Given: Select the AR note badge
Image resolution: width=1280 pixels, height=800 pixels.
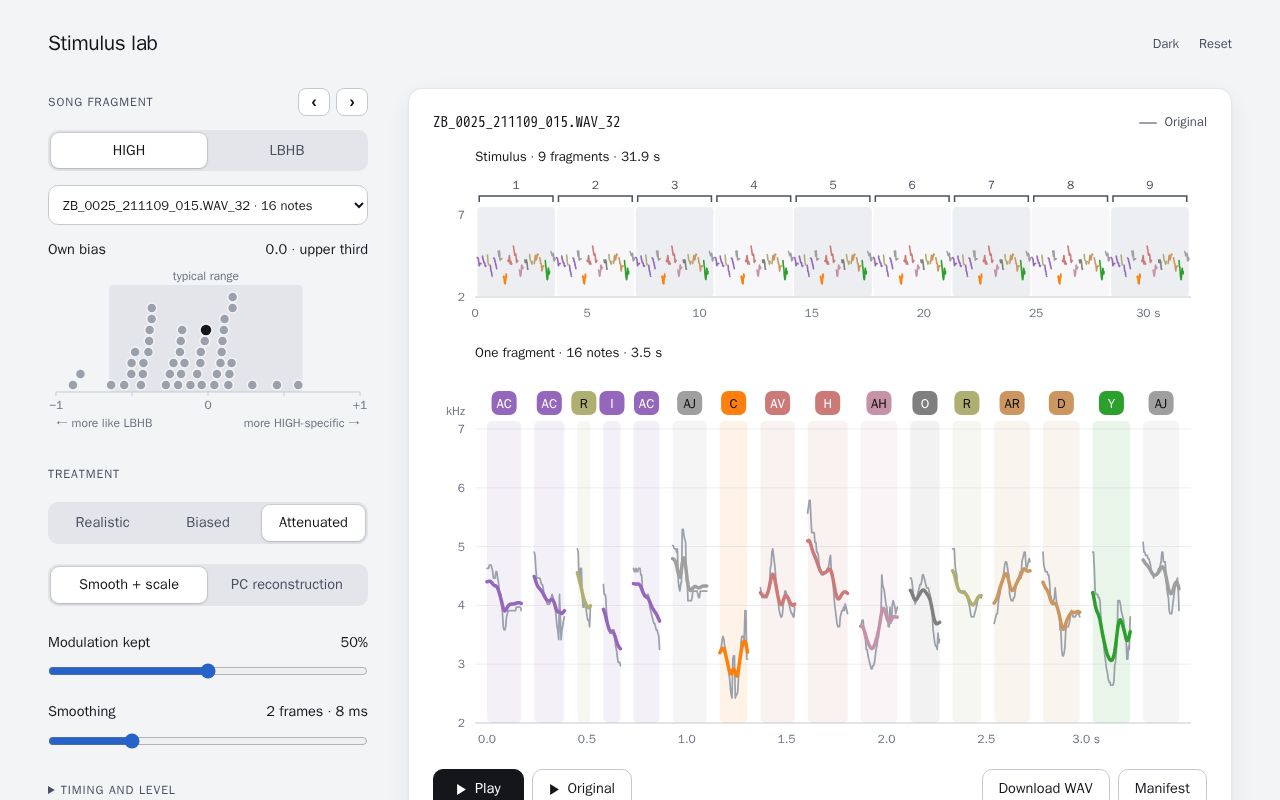Looking at the screenshot, I should tap(1012, 403).
